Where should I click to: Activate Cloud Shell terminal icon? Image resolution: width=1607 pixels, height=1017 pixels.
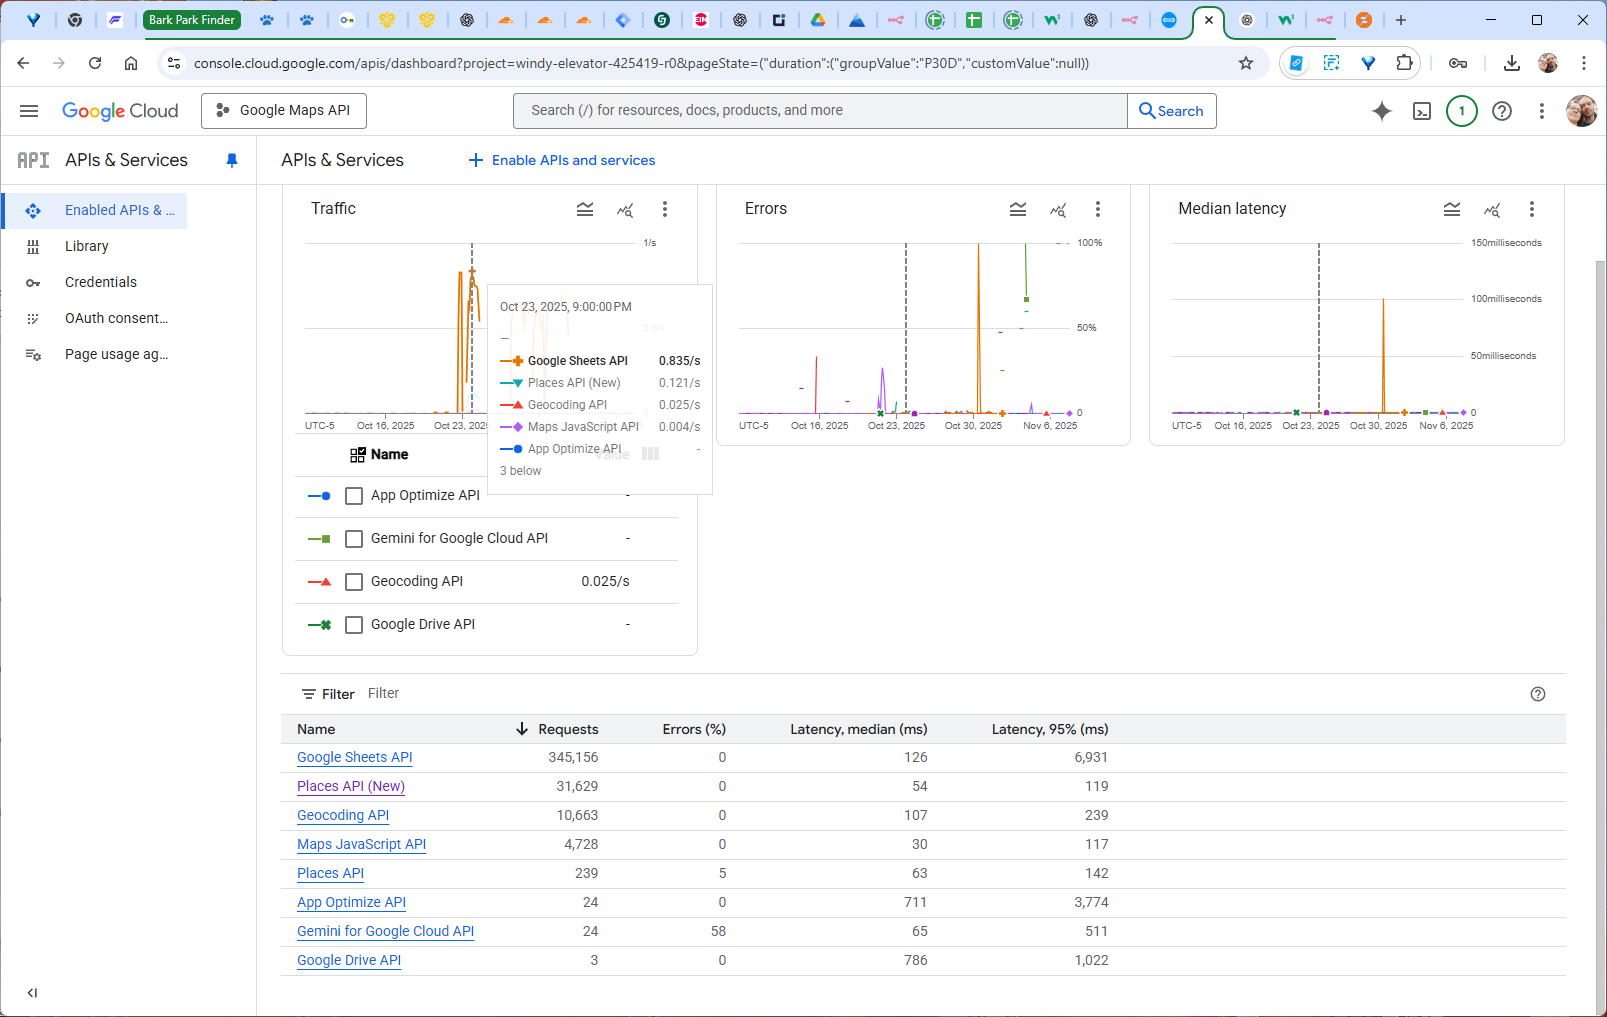[1421, 111]
